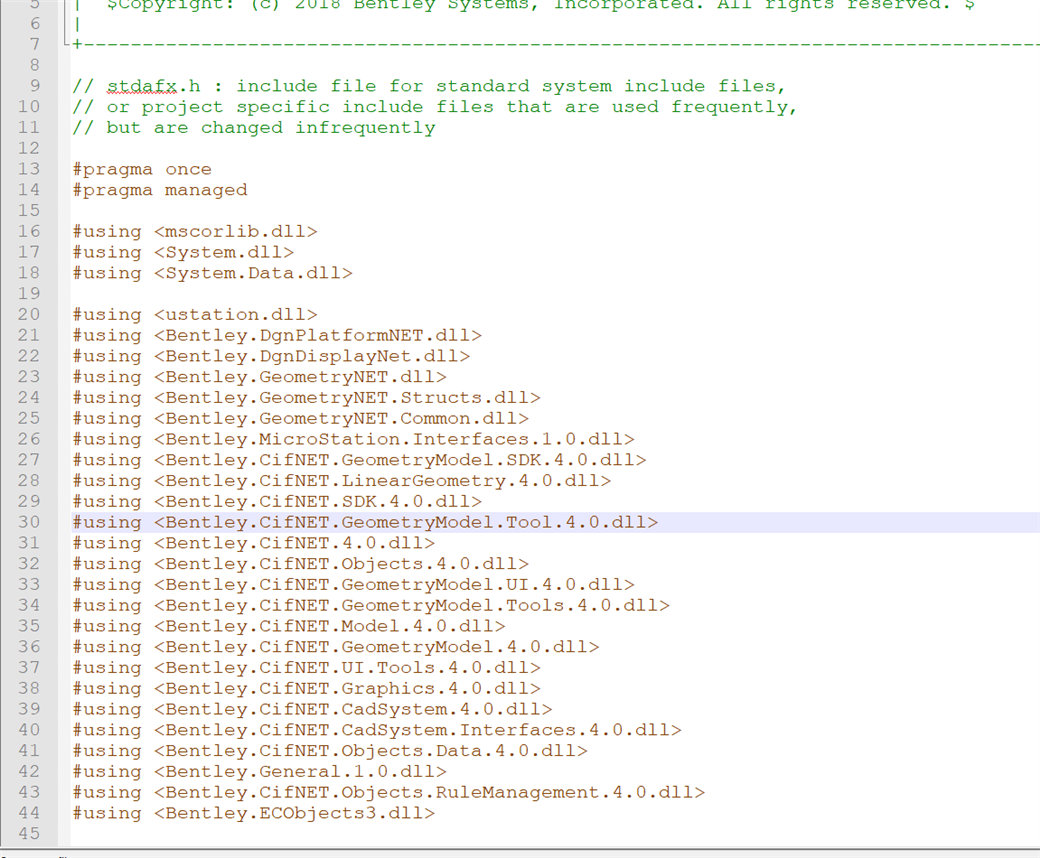The width and height of the screenshot is (1040, 858).
Task: Click the Bentley.CifNET.LinearGeometry.4.0.dll line
Action: 342,481
